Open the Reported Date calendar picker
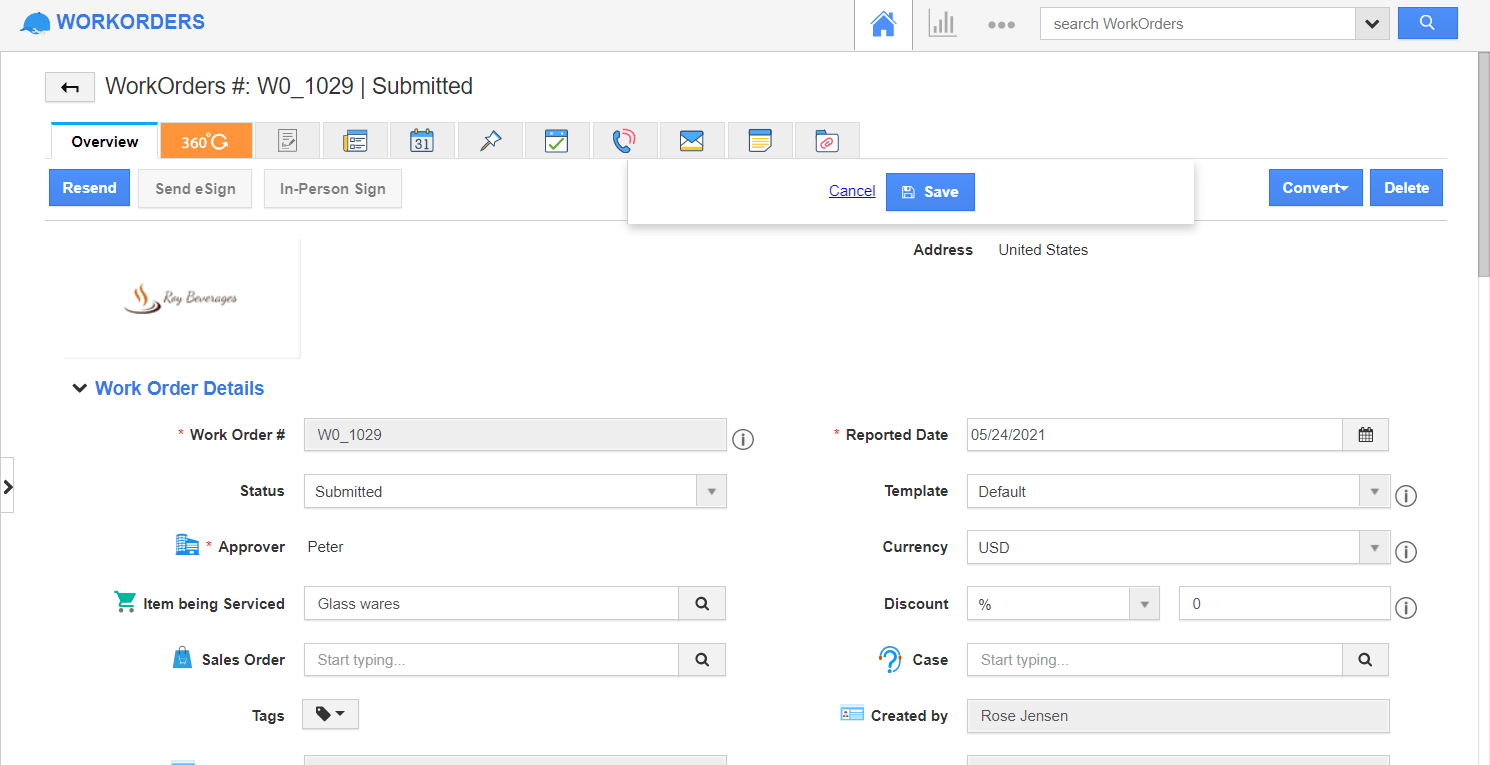Viewport: 1490px width, 765px height. (1365, 435)
